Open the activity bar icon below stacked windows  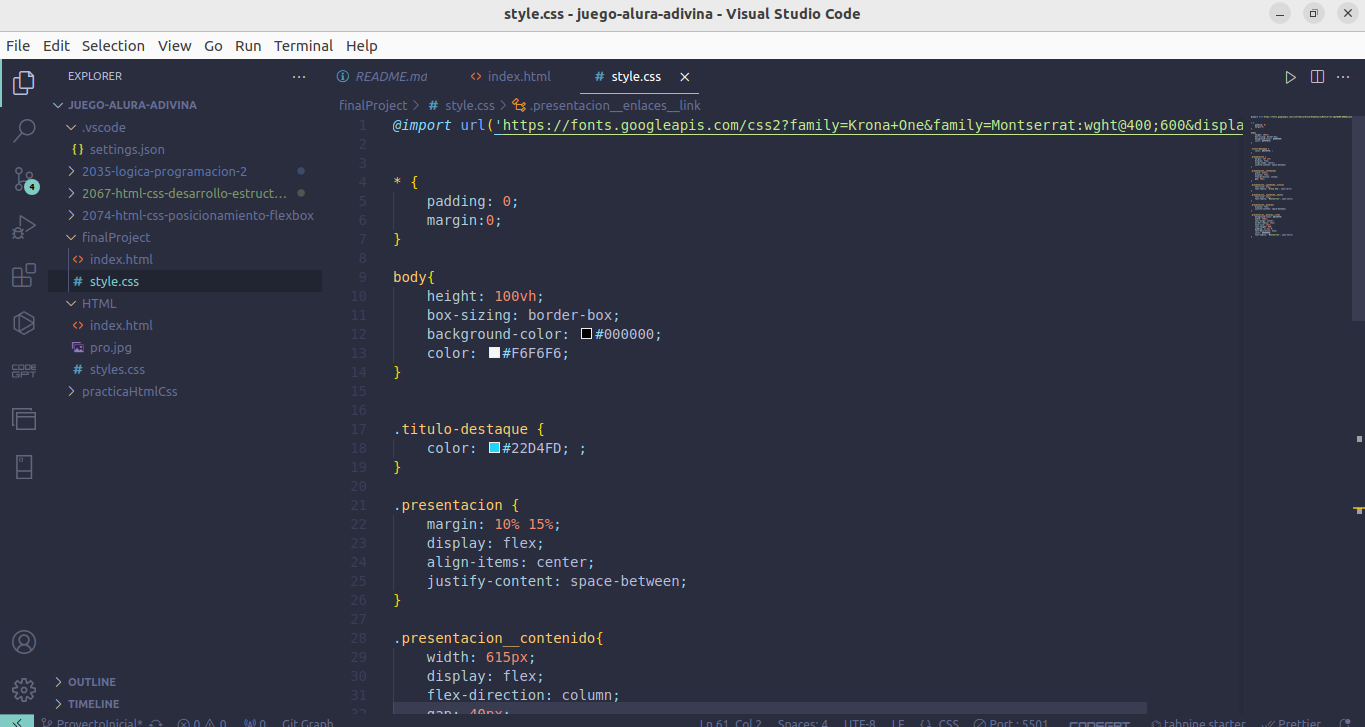click(24, 467)
